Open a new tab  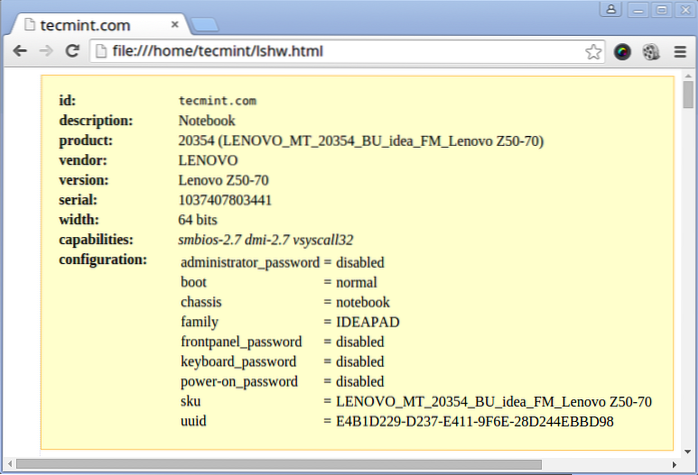tap(205, 24)
